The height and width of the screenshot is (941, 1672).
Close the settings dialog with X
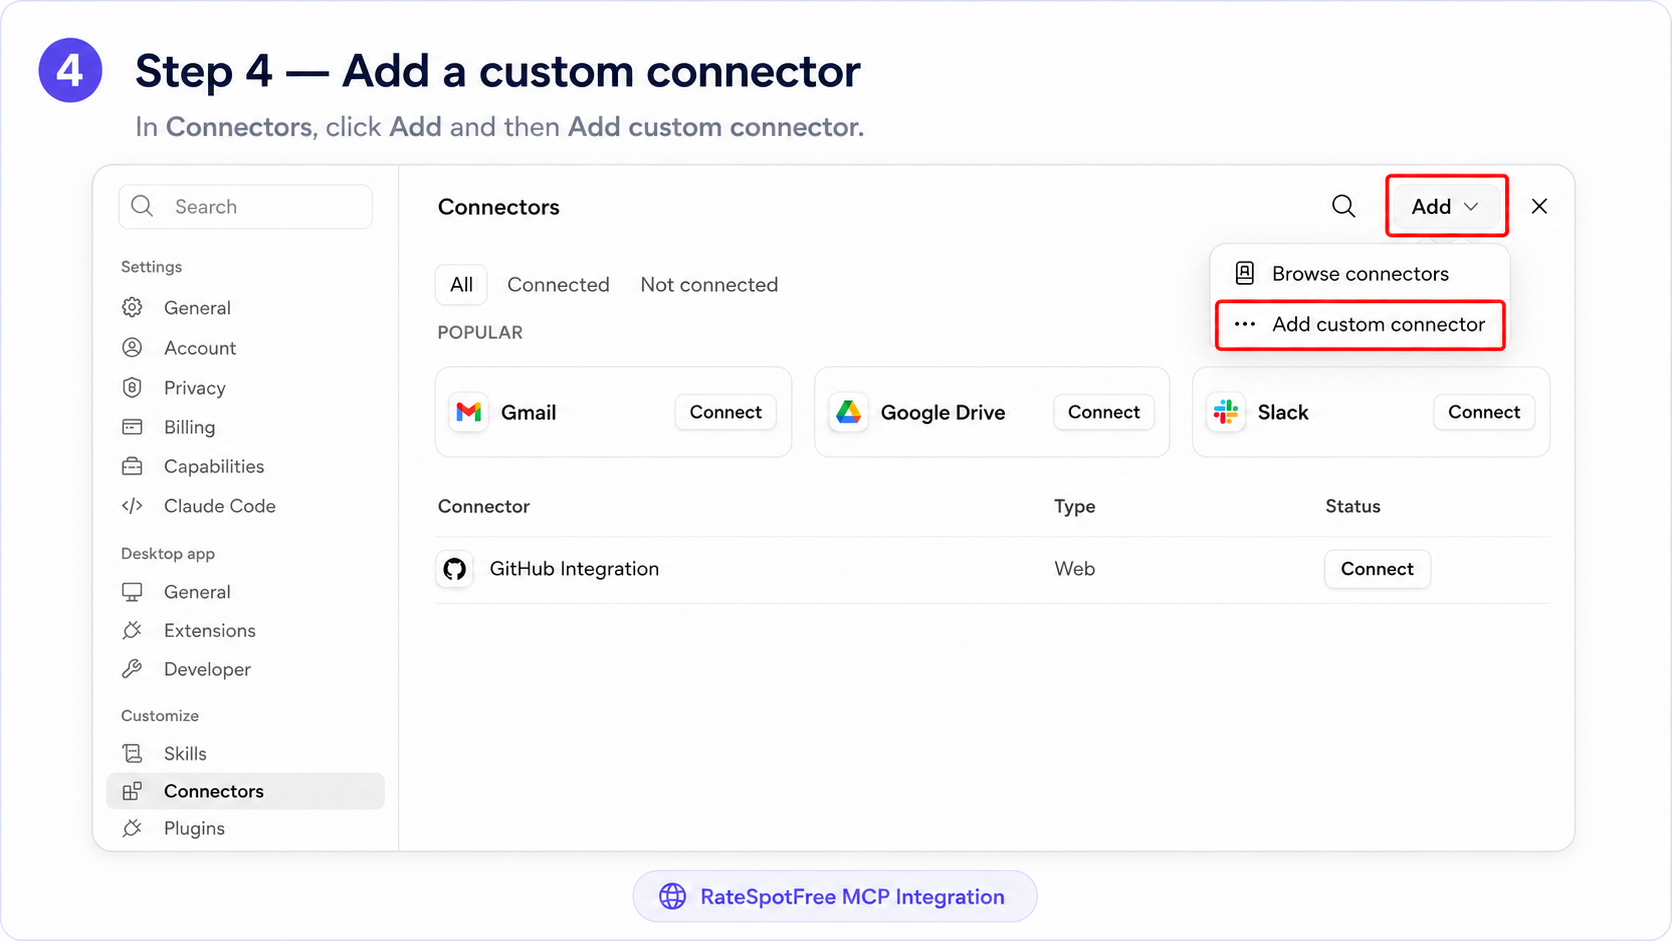point(1539,206)
